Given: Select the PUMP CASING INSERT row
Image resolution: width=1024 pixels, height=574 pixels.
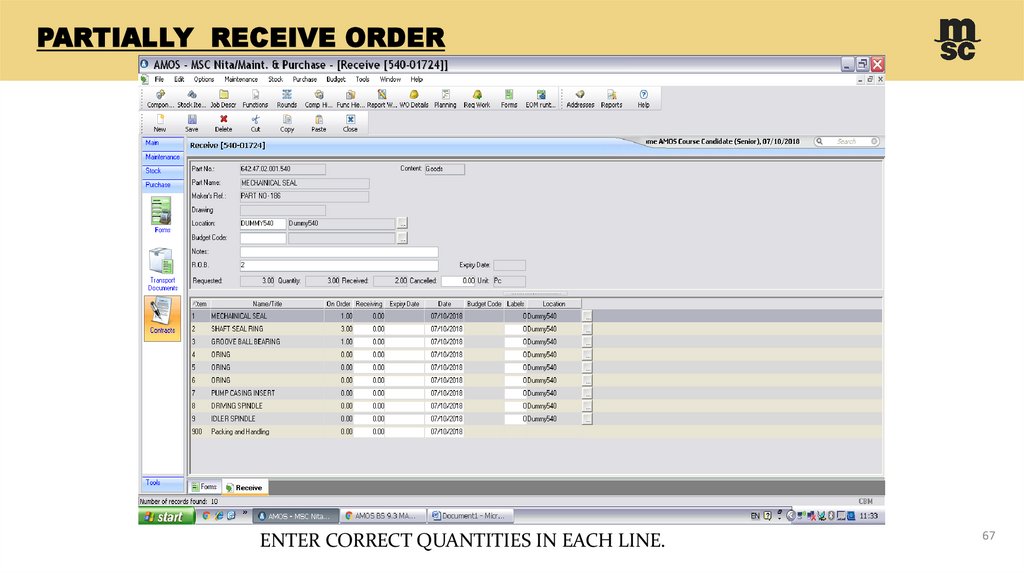Looking at the screenshot, I should [x=536, y=393].
